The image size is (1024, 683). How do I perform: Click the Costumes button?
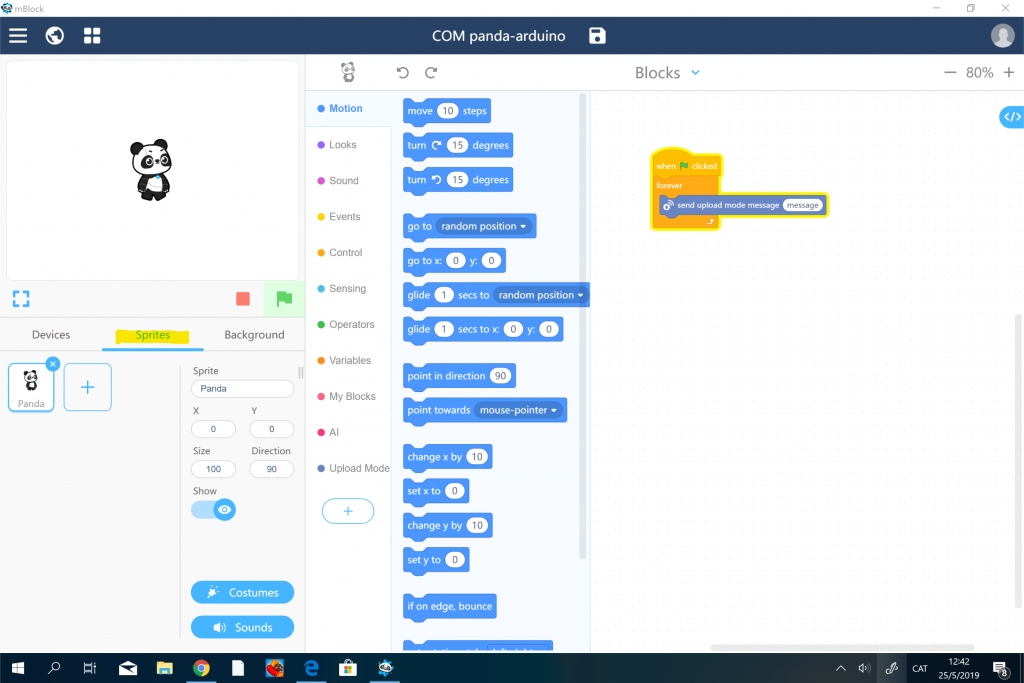242,592
